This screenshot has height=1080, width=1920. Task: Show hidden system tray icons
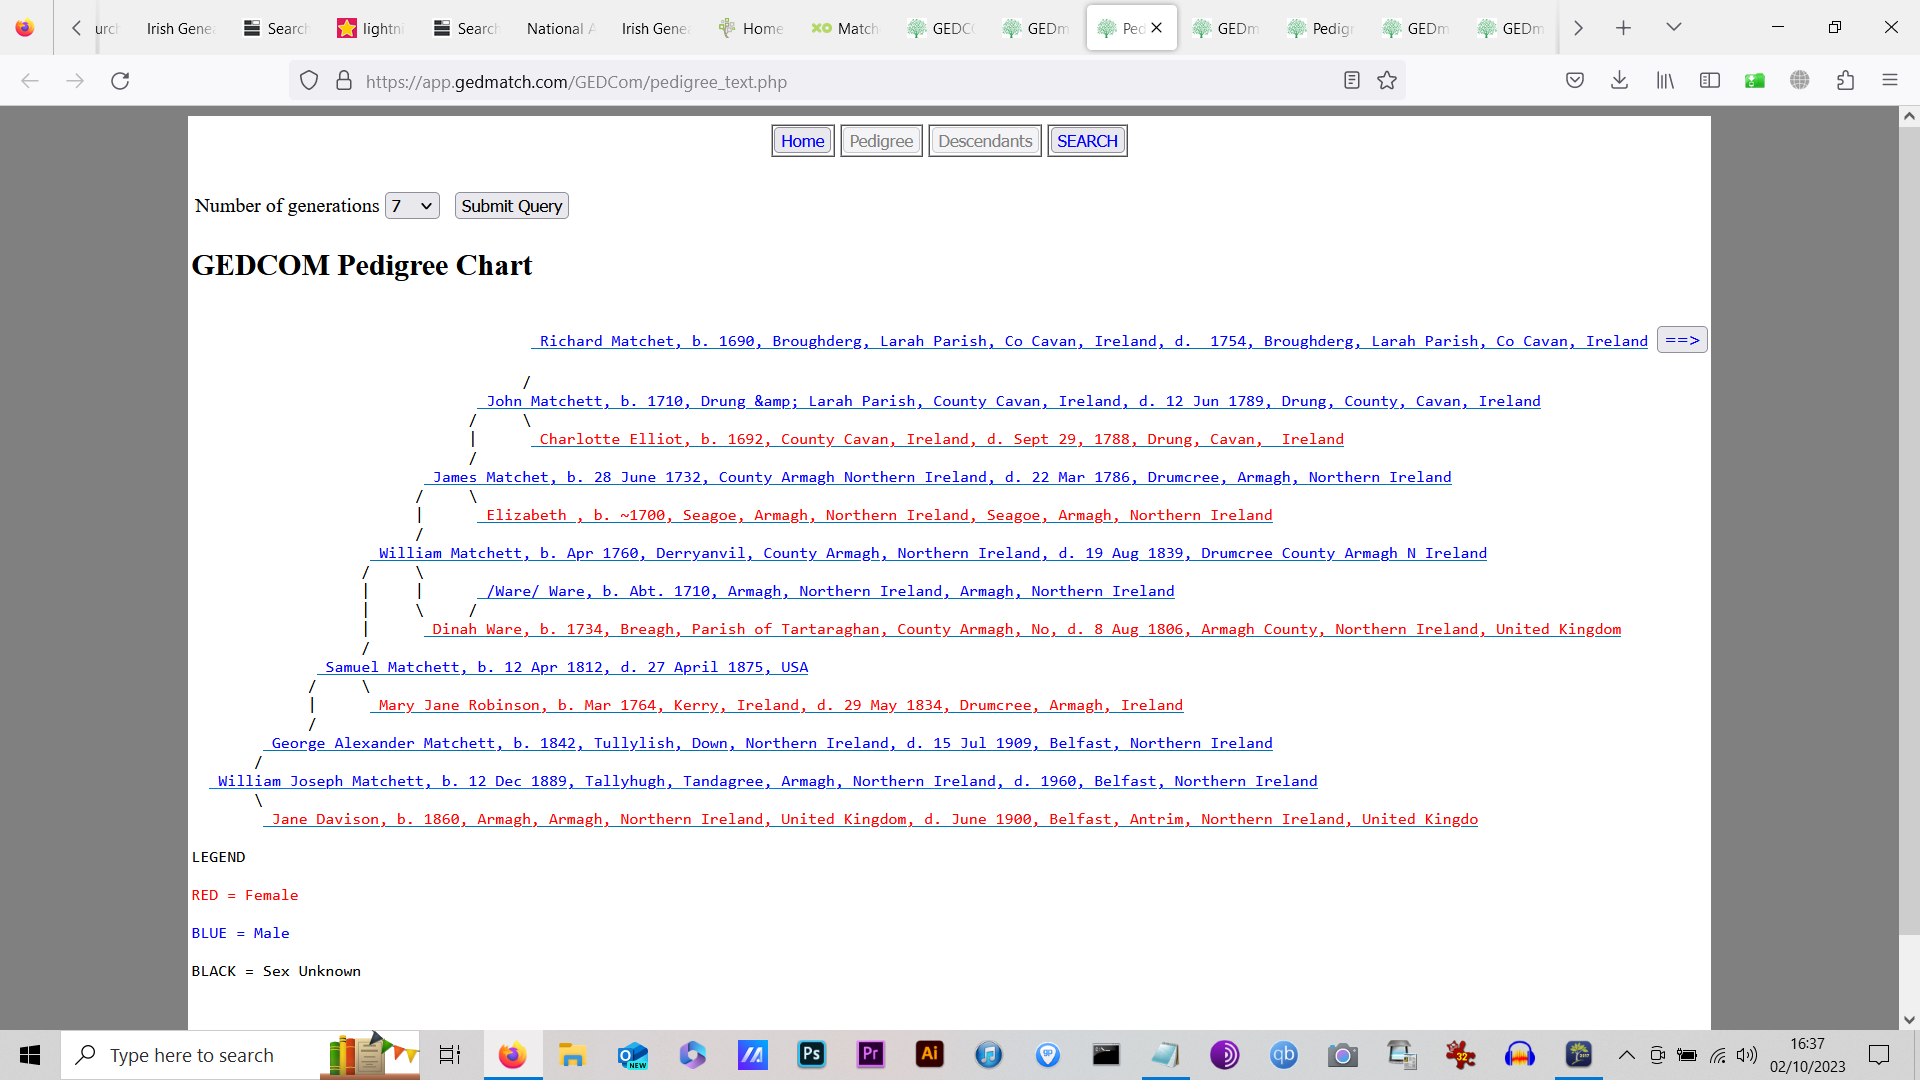coord(1627,1055)
